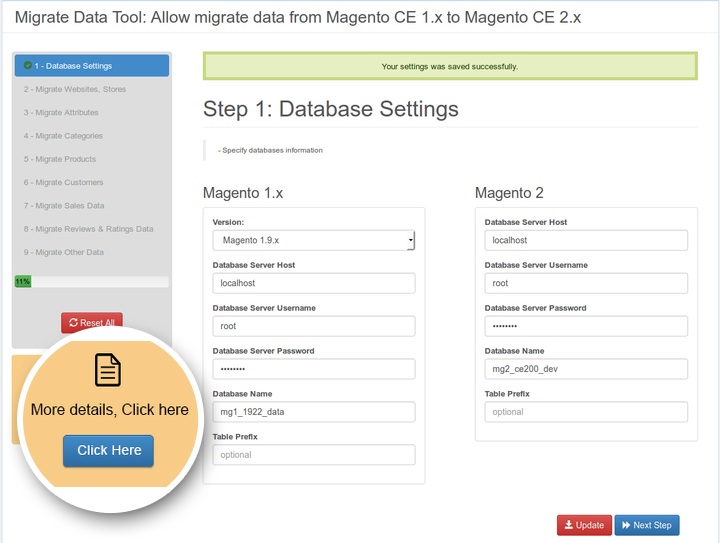Click the 'Magento 2' section heading
720x543 pixels.
[509, 193]
